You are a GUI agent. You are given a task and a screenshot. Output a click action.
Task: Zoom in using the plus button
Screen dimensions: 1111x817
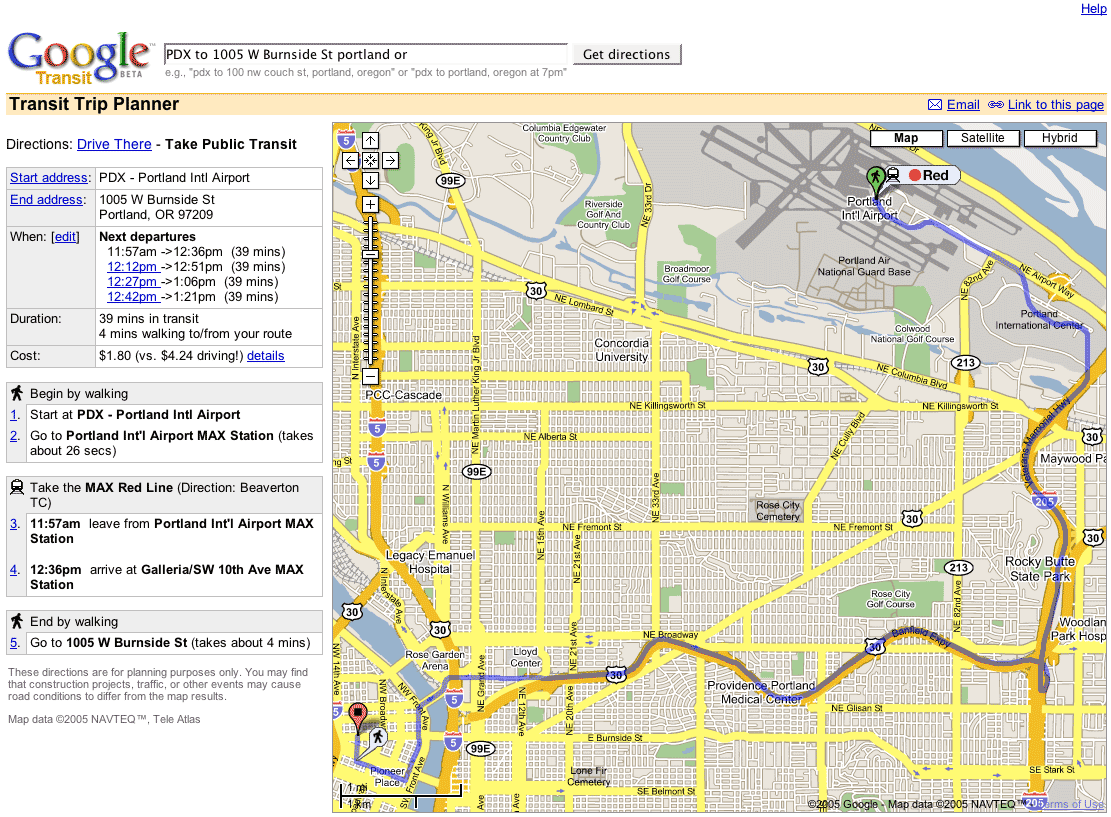(x=370, y=204)
